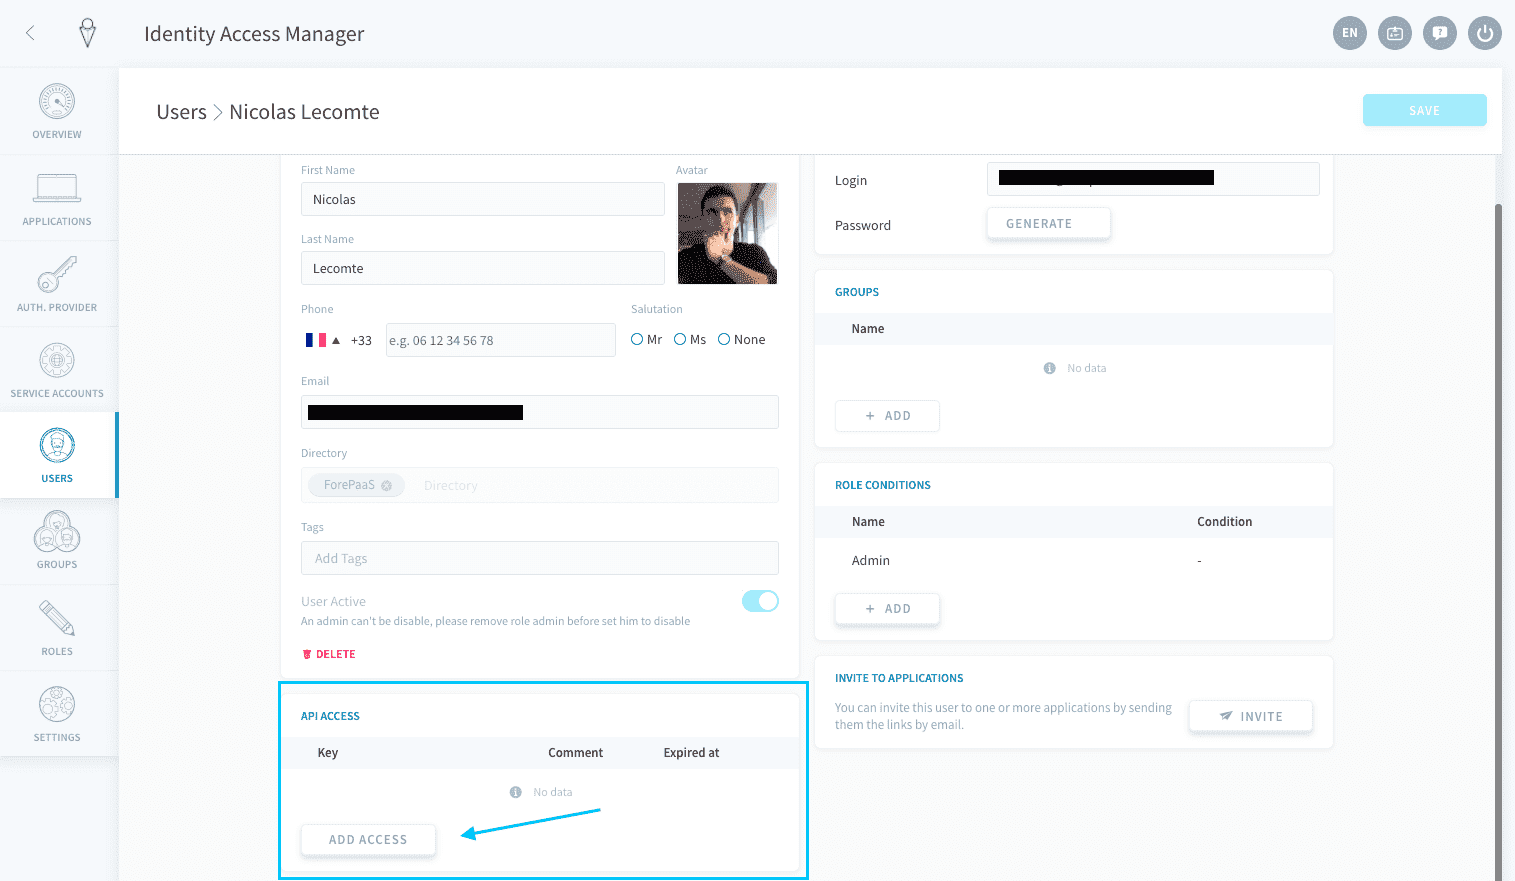Open the phone country flag dropdown
Viewport: 1515px width, 881px height.
click(323, 340)
